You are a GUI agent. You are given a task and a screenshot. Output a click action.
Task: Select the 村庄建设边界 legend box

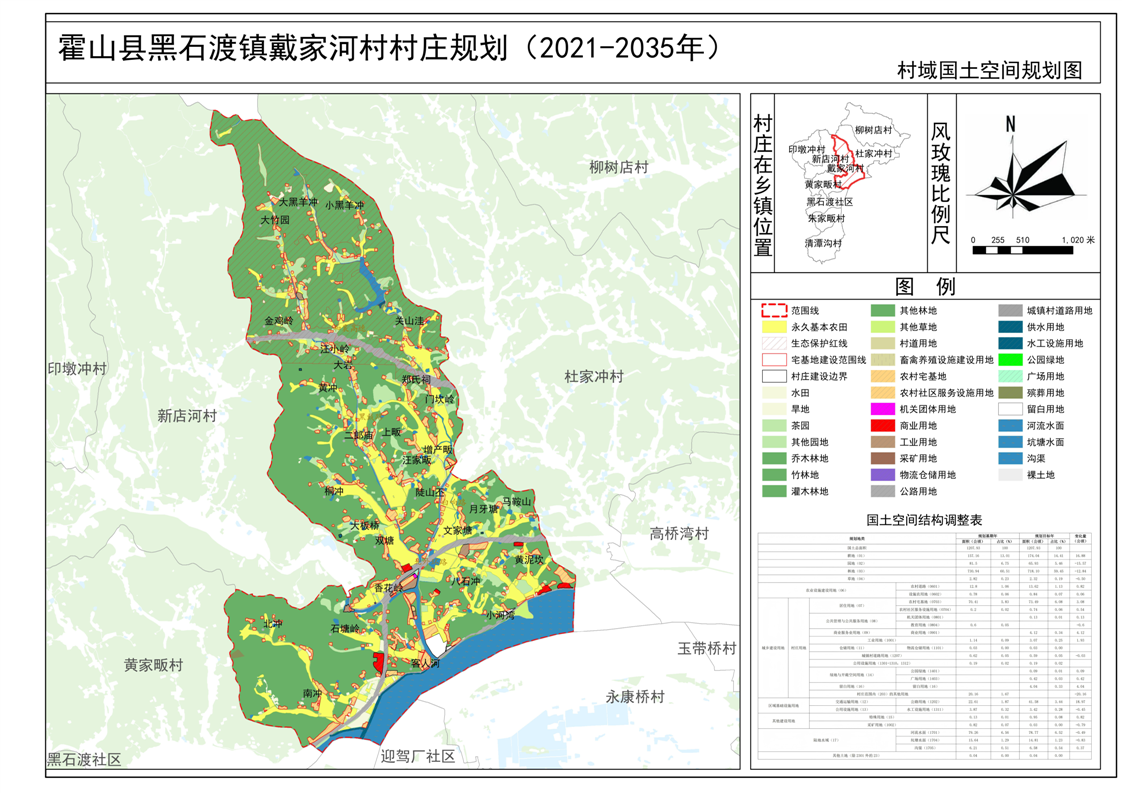774,377
